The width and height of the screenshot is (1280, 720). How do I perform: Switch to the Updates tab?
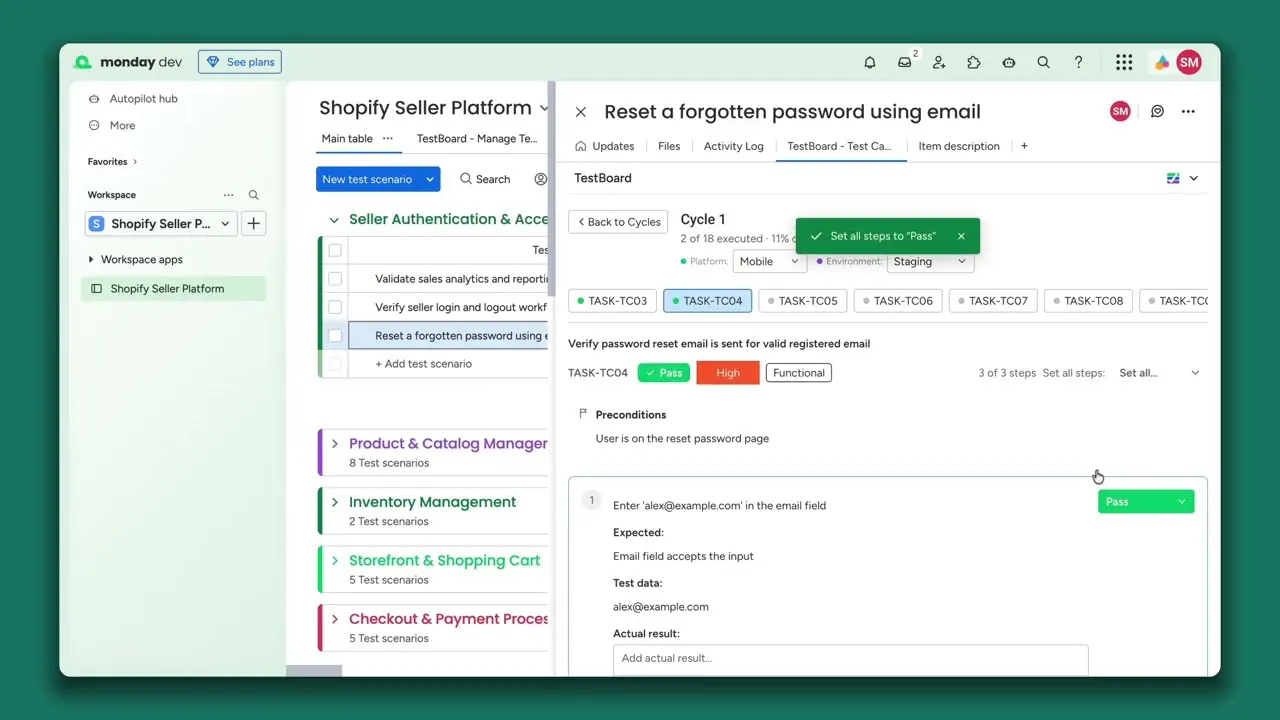[605, 146]
